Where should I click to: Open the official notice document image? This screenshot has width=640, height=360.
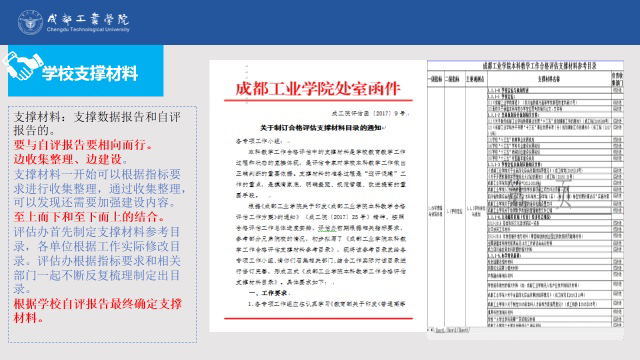pos(318,196)
